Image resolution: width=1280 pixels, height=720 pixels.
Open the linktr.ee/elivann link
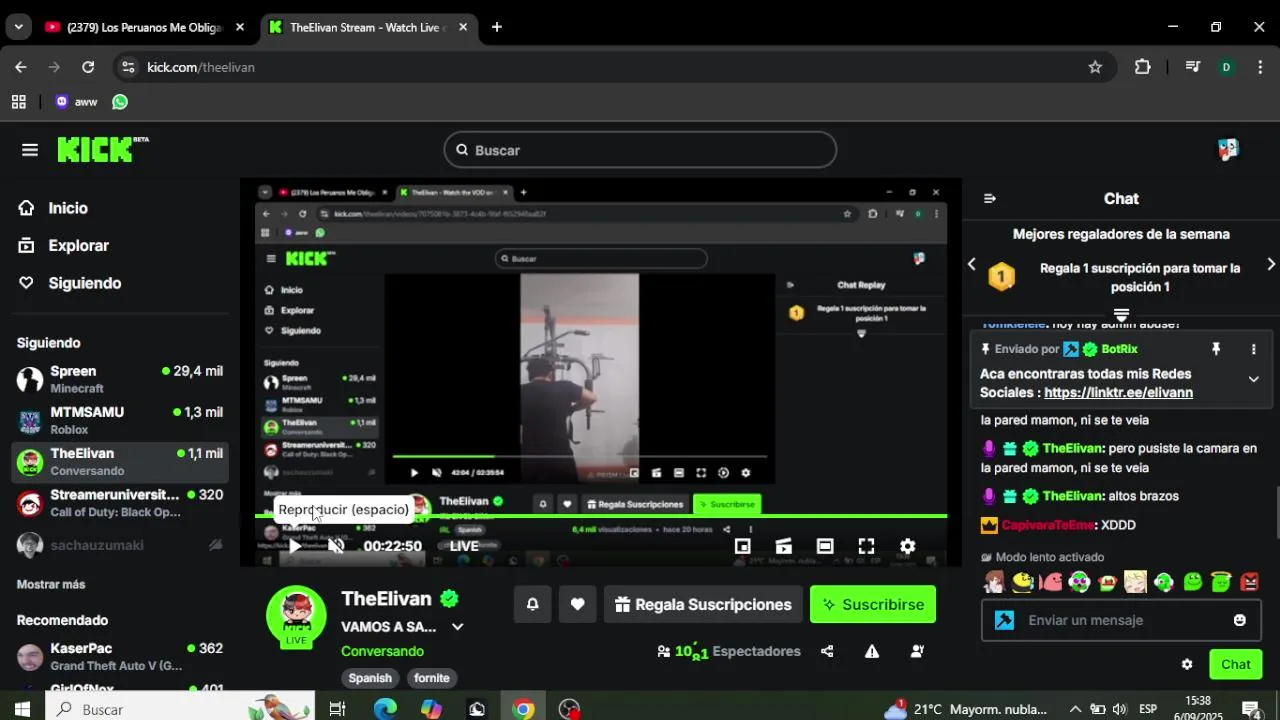(1118, 393)
